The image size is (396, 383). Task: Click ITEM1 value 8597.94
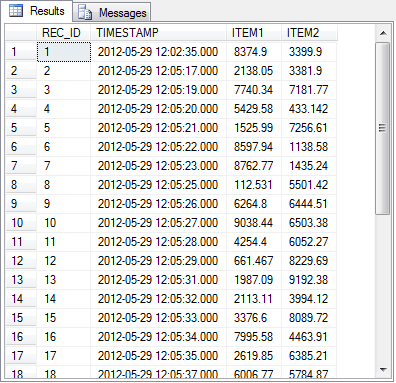coord(253,147)
